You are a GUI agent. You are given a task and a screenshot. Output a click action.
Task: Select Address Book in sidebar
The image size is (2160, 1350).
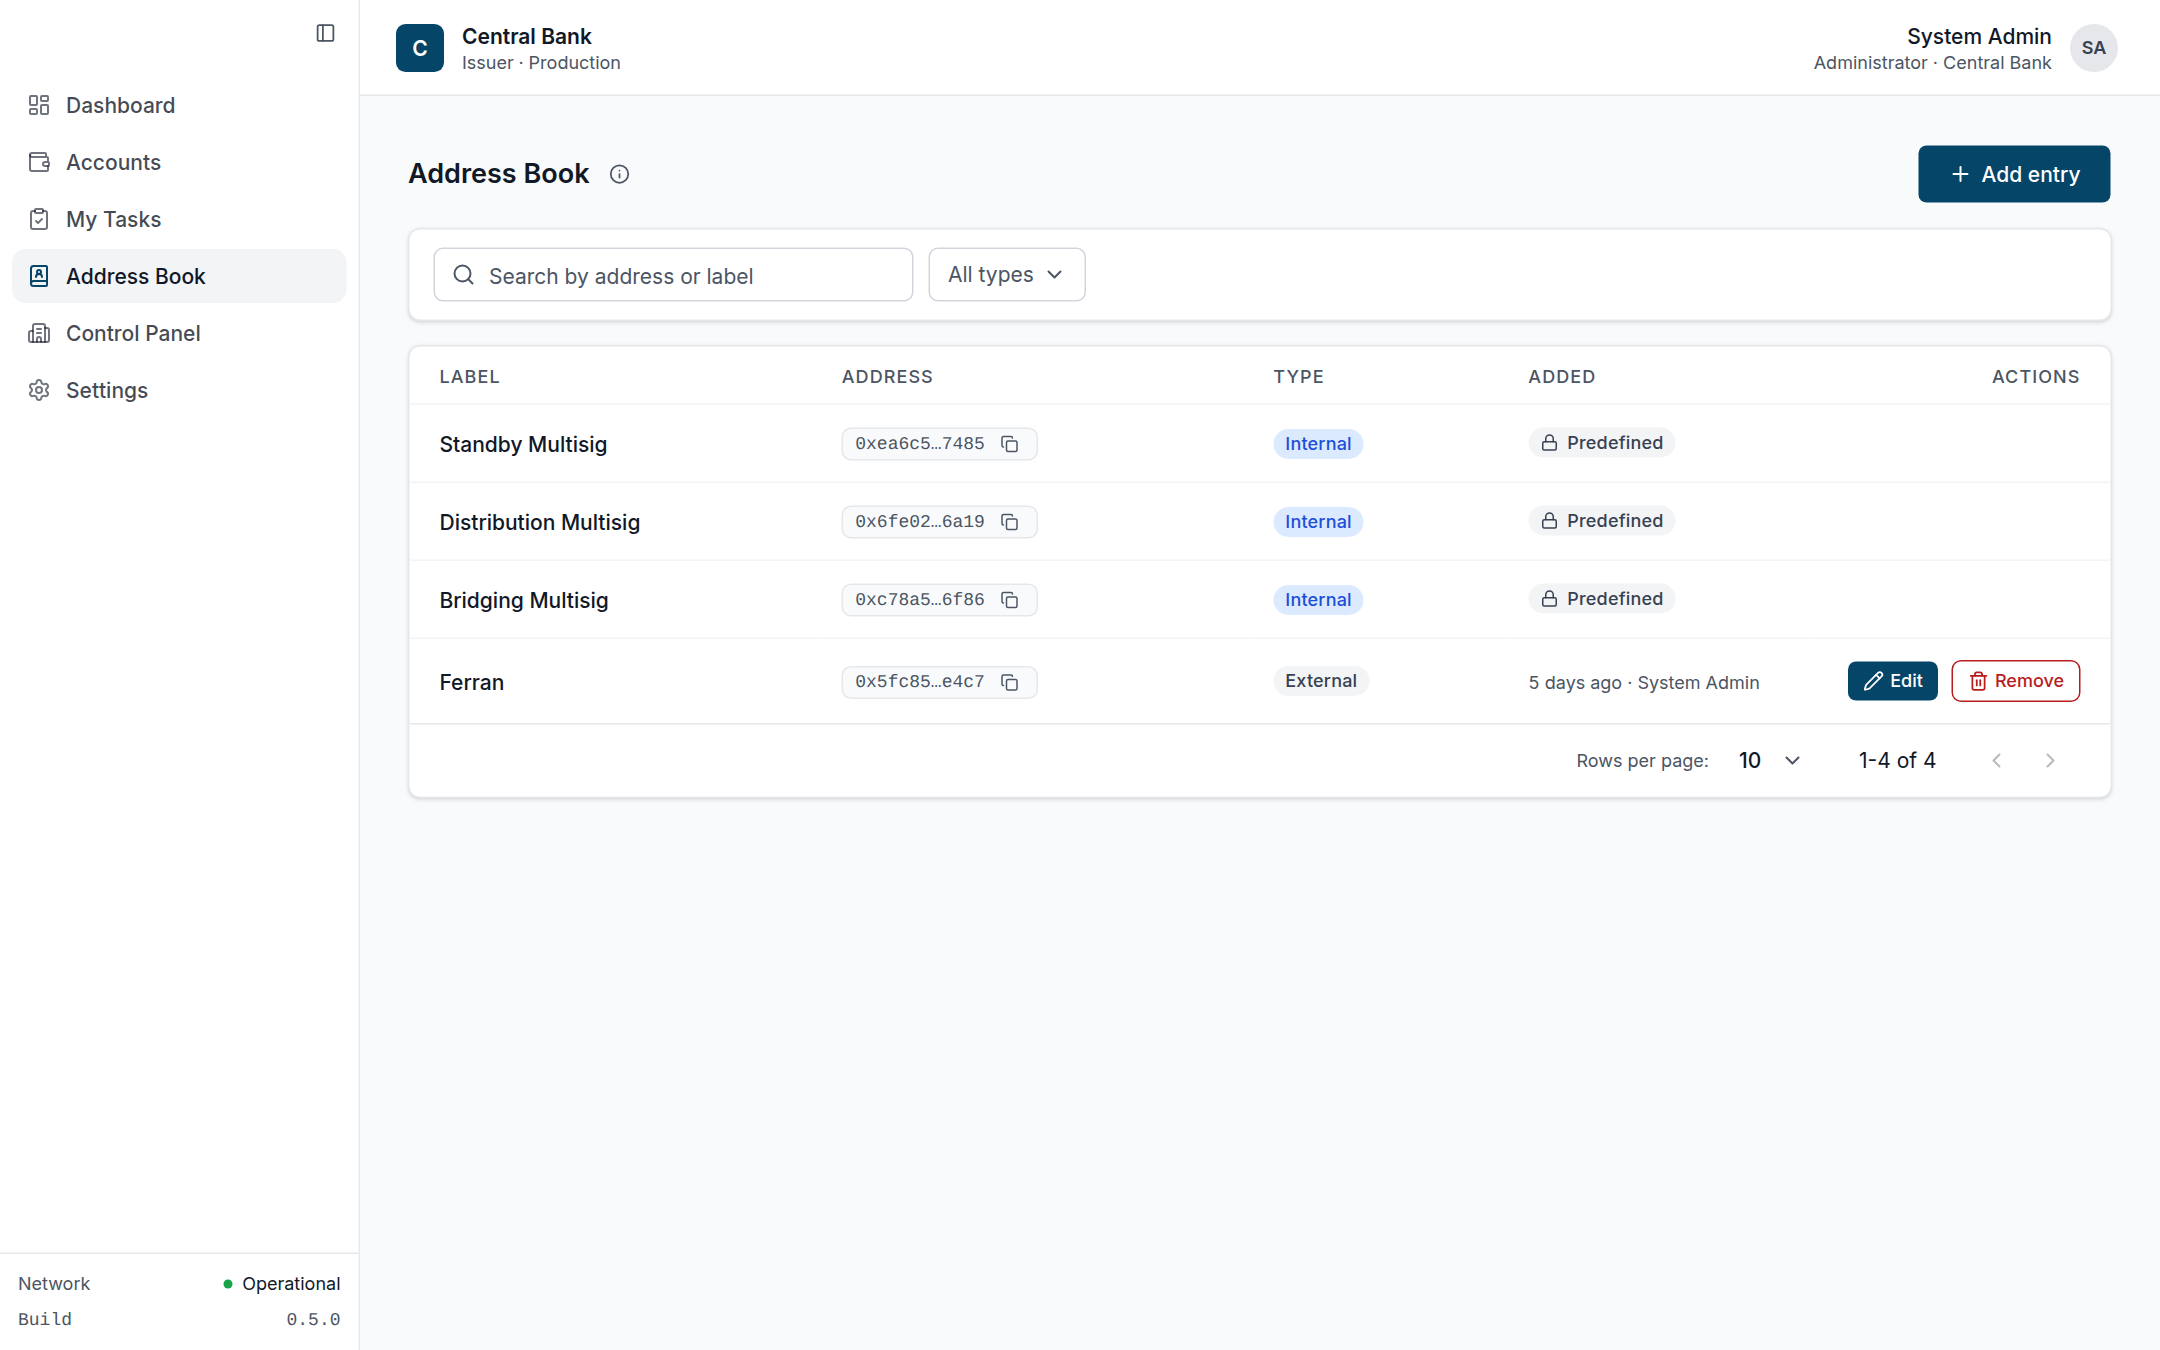tap(179, 276)
